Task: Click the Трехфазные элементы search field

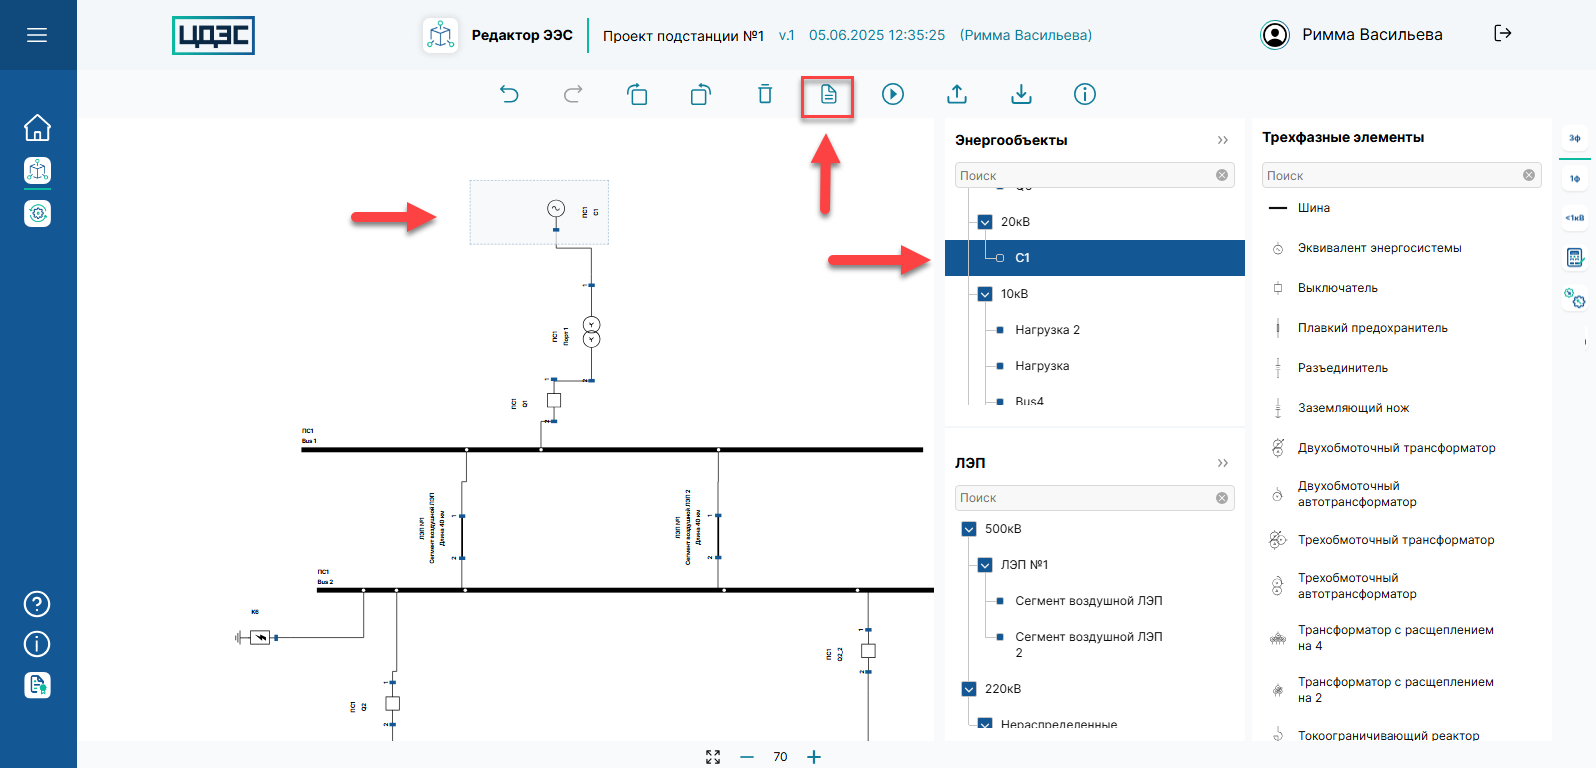Action: (1392, 176)
